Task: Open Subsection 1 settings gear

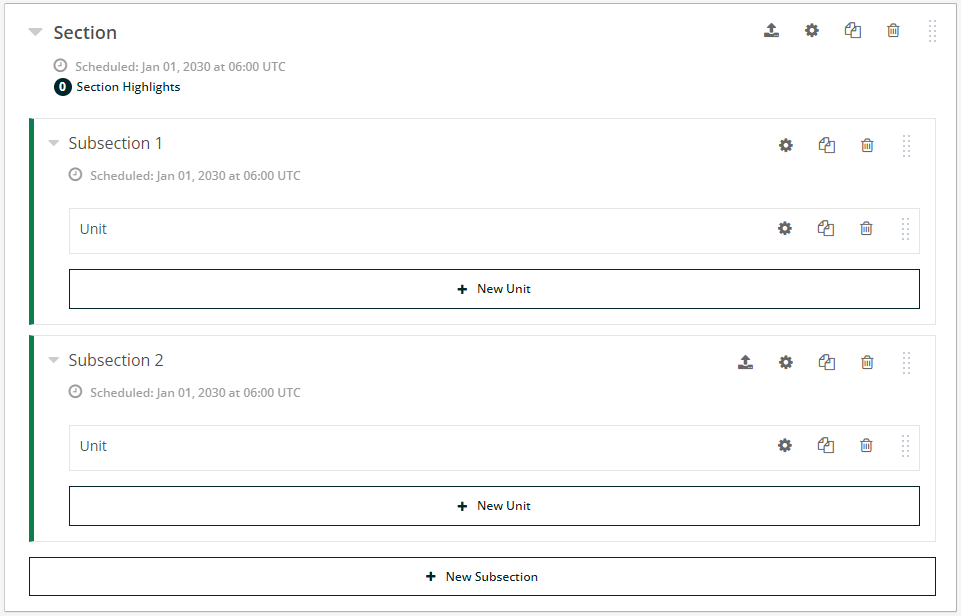Action: [x=786, y=145]
